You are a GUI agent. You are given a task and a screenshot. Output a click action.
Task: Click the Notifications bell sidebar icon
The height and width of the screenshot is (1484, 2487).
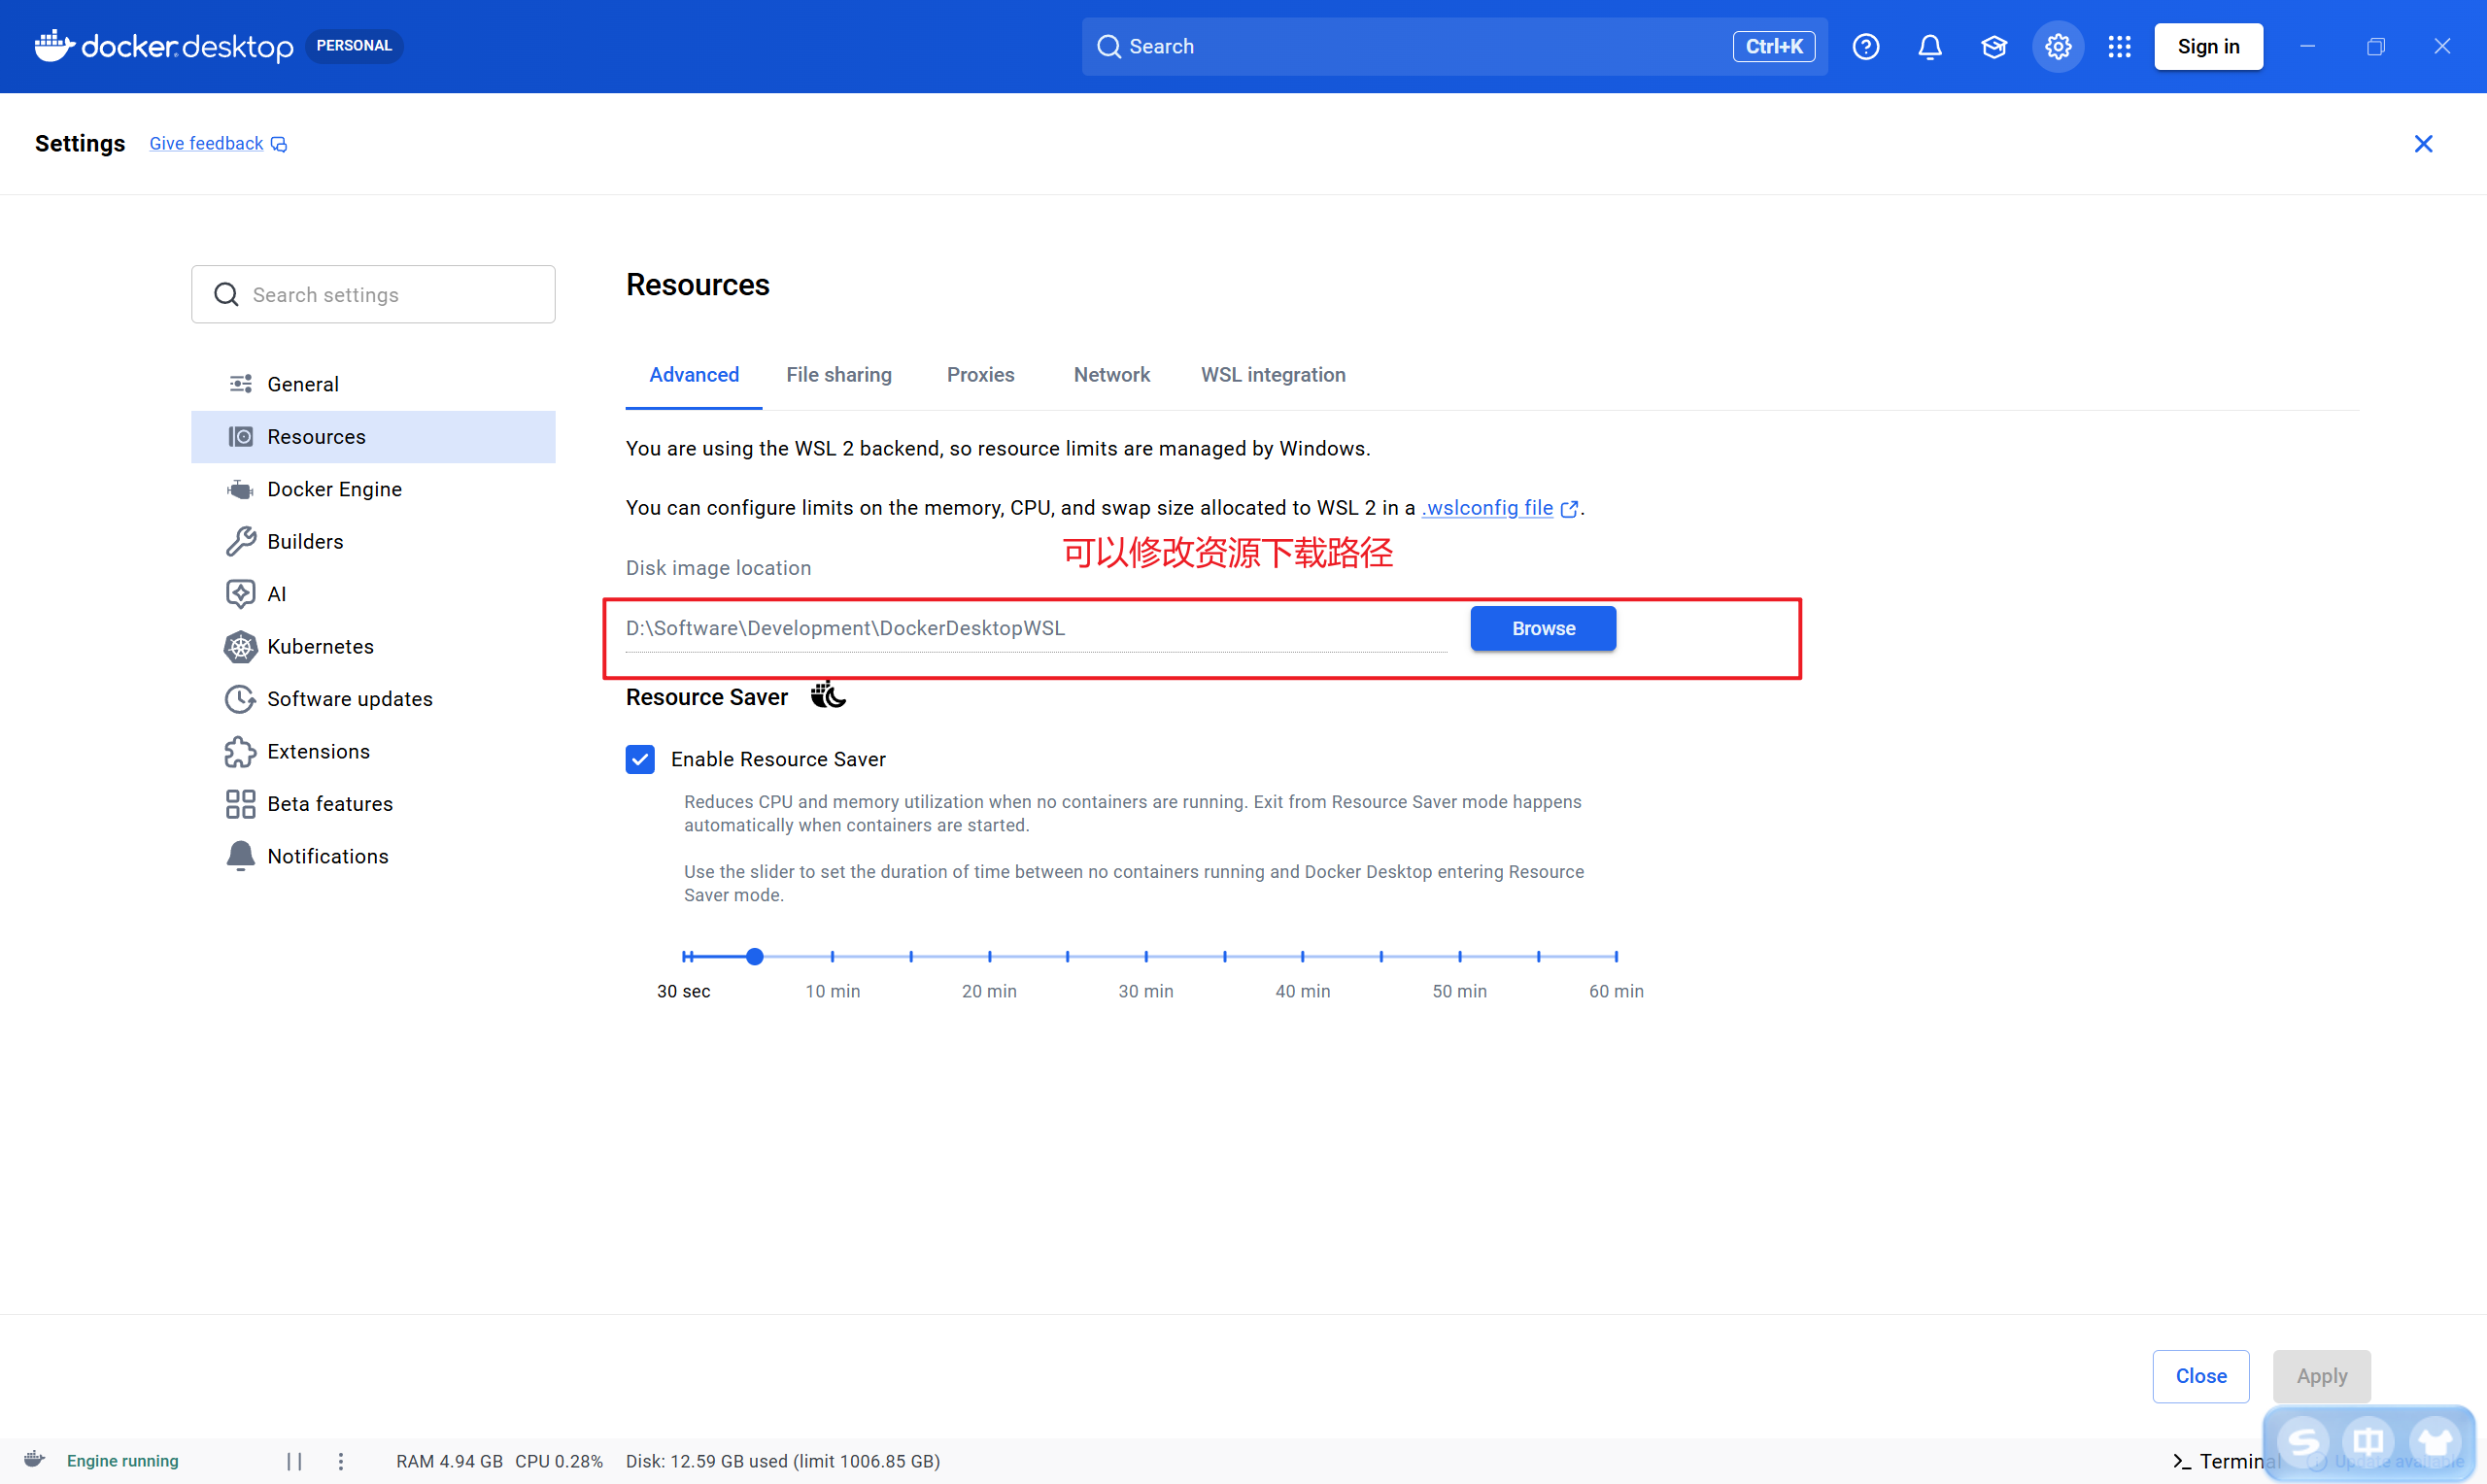click(240, 856)
